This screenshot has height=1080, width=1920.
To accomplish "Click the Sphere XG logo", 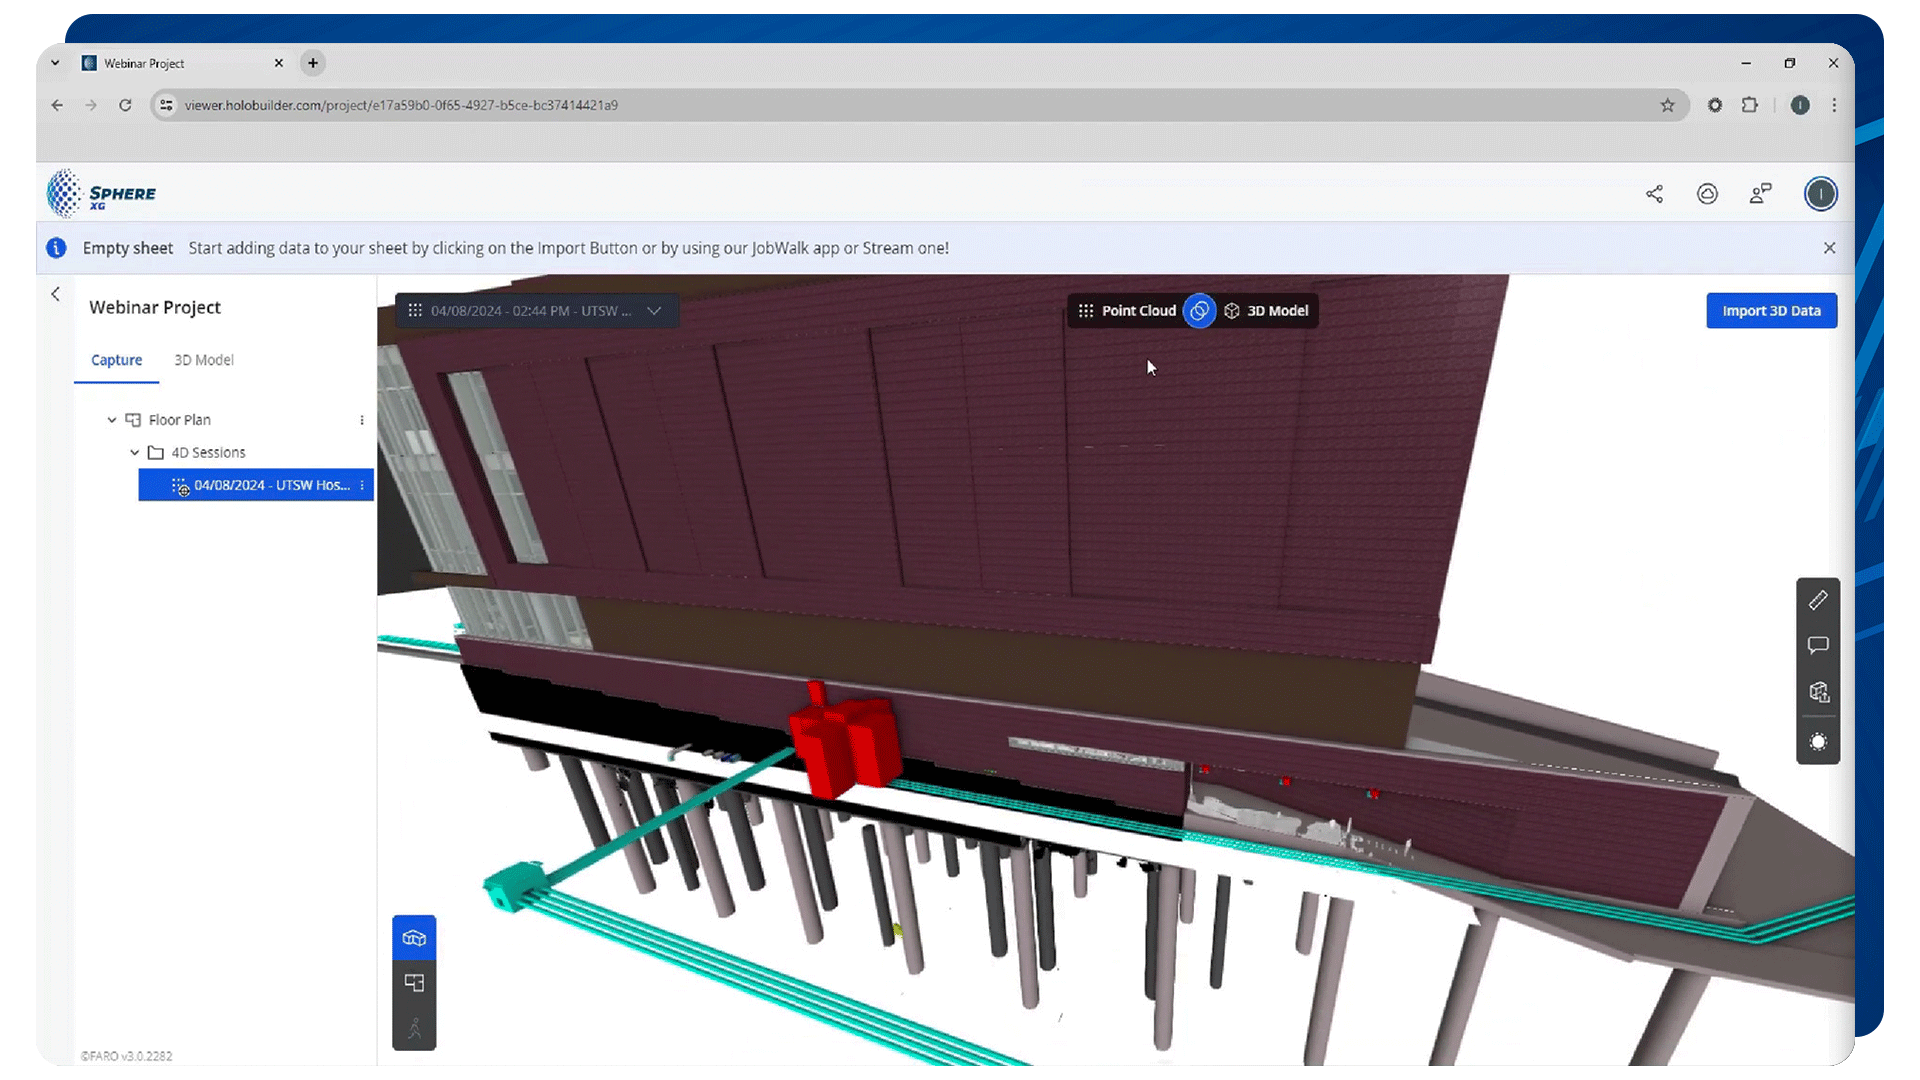I will click(102, 194).
